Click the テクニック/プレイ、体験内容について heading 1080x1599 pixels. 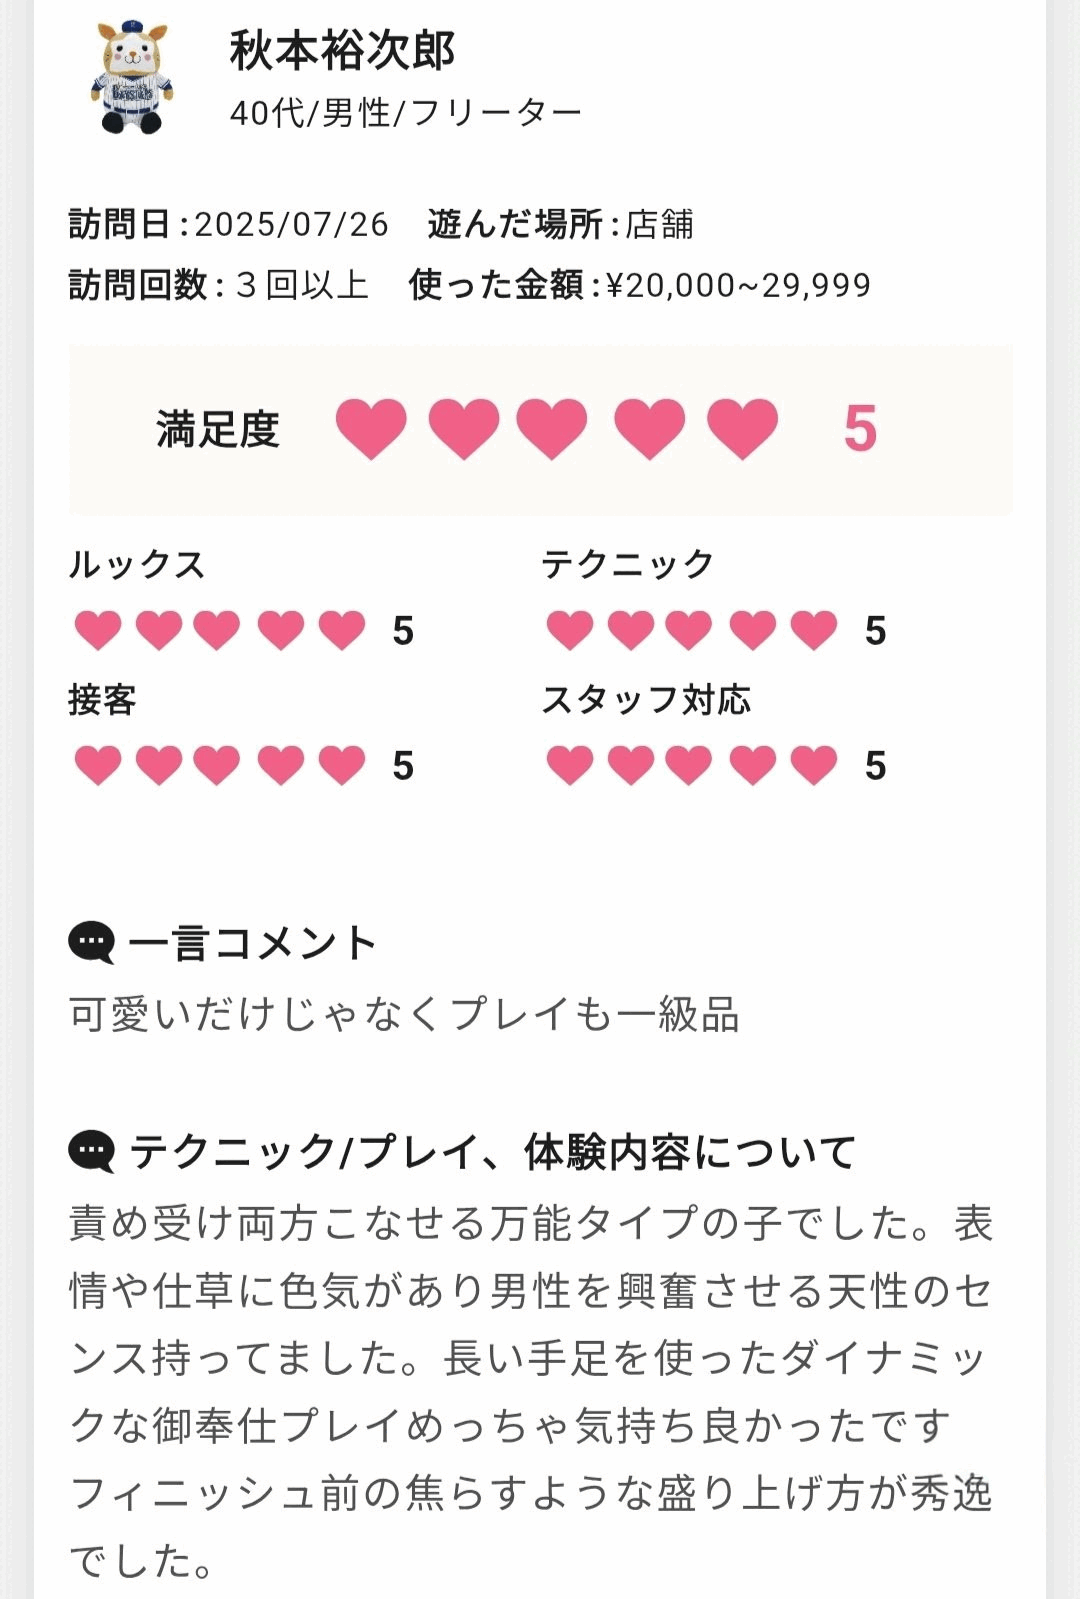(x=492, y=1152)
